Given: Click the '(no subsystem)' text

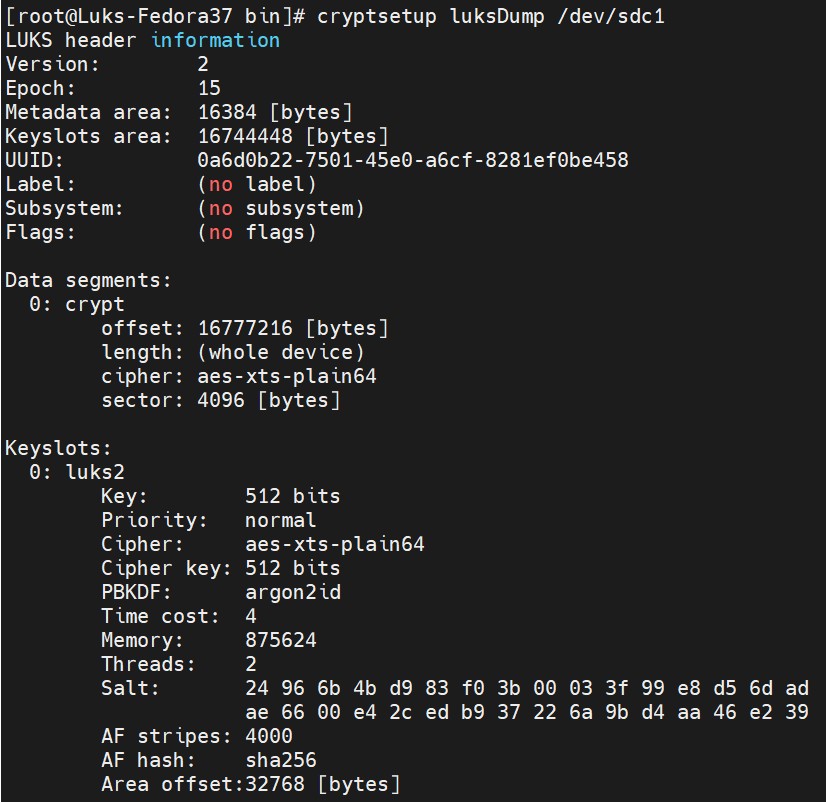Looking at the screenshot, I should [x=281, y=209].
